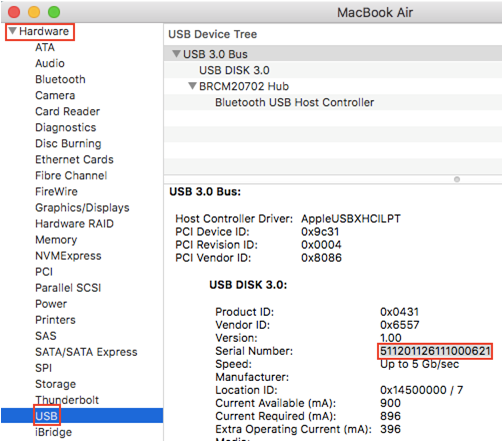Click the Vendor ID value 0x6557
This screenshot has width=503, height=442.
pyautogui.click(x=400, y=325)
